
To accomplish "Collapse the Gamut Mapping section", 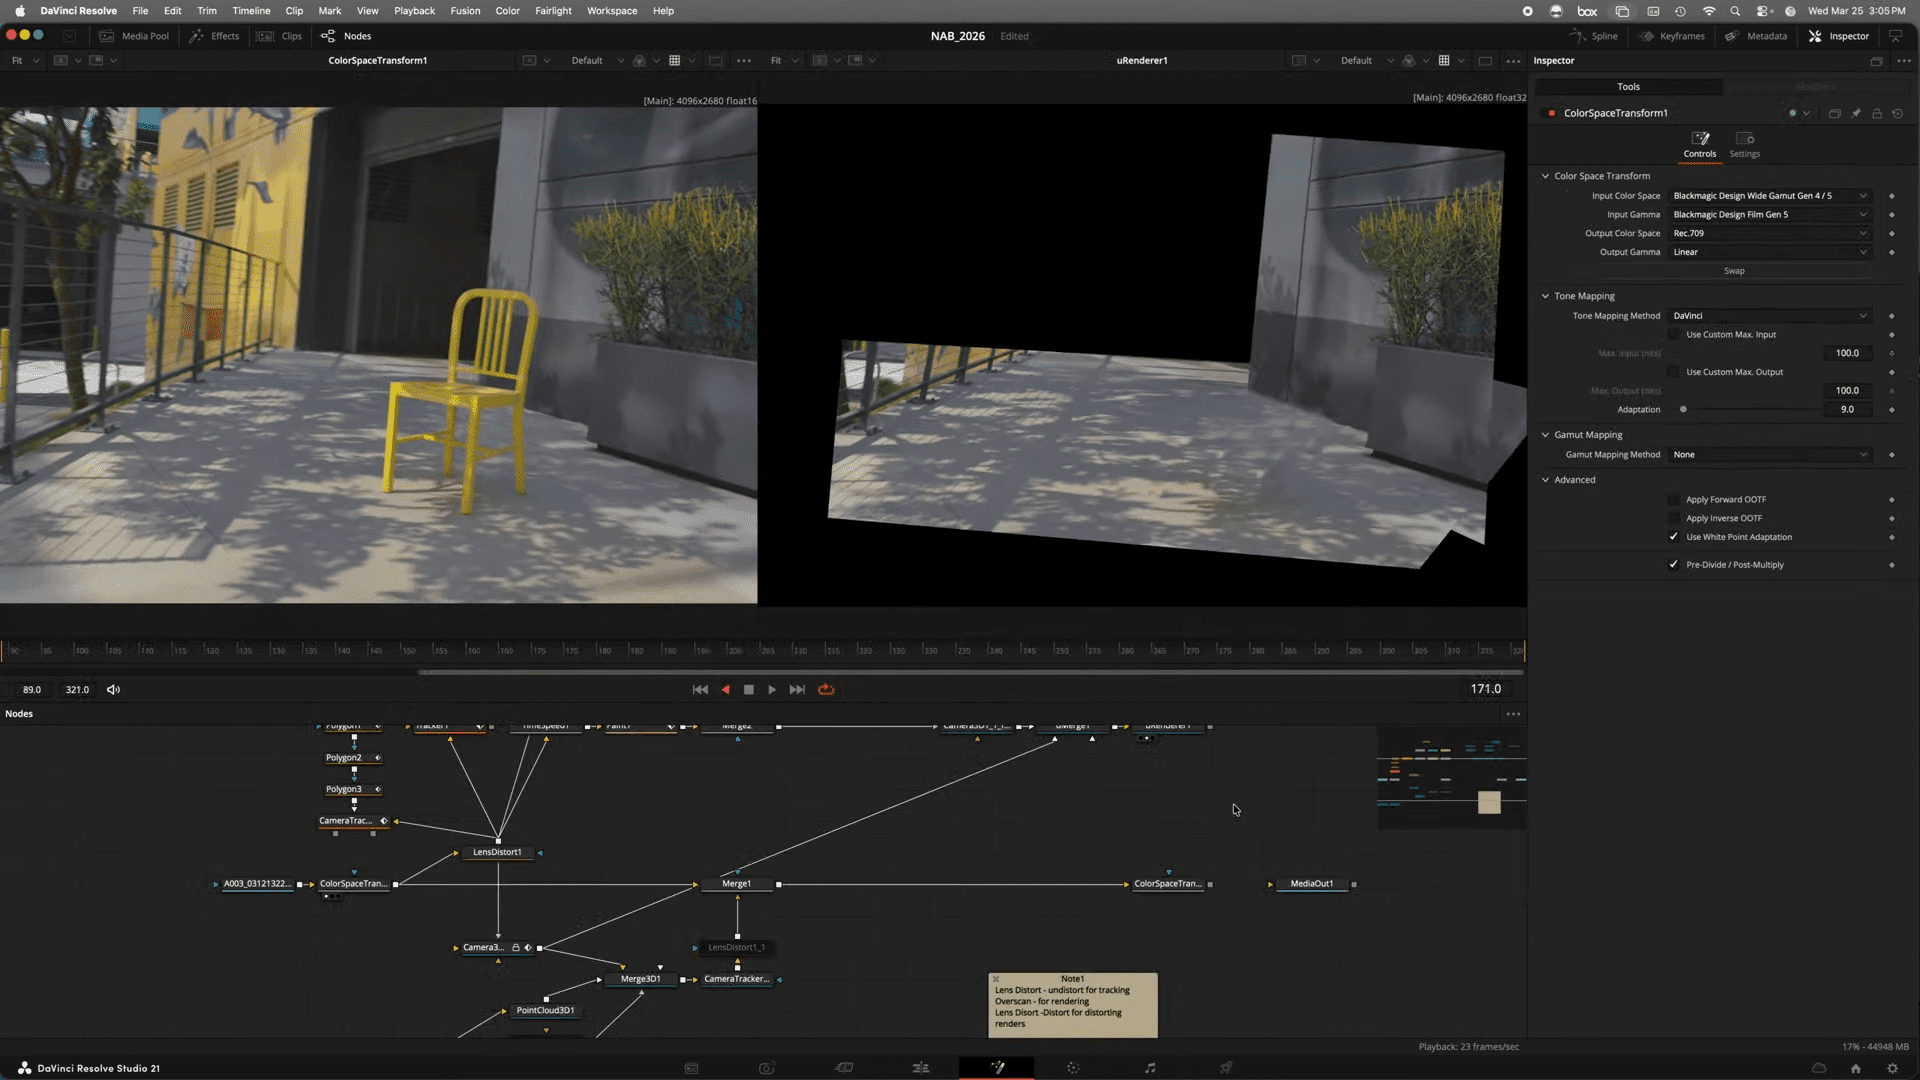I will tap(1545, 435).
